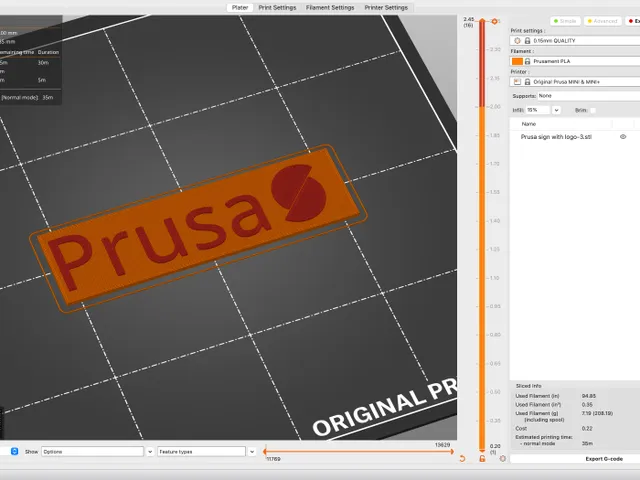The image size is (640, 480).
Task: Click the Estimated printing time value 35m
Action: [x=587, y=443]
